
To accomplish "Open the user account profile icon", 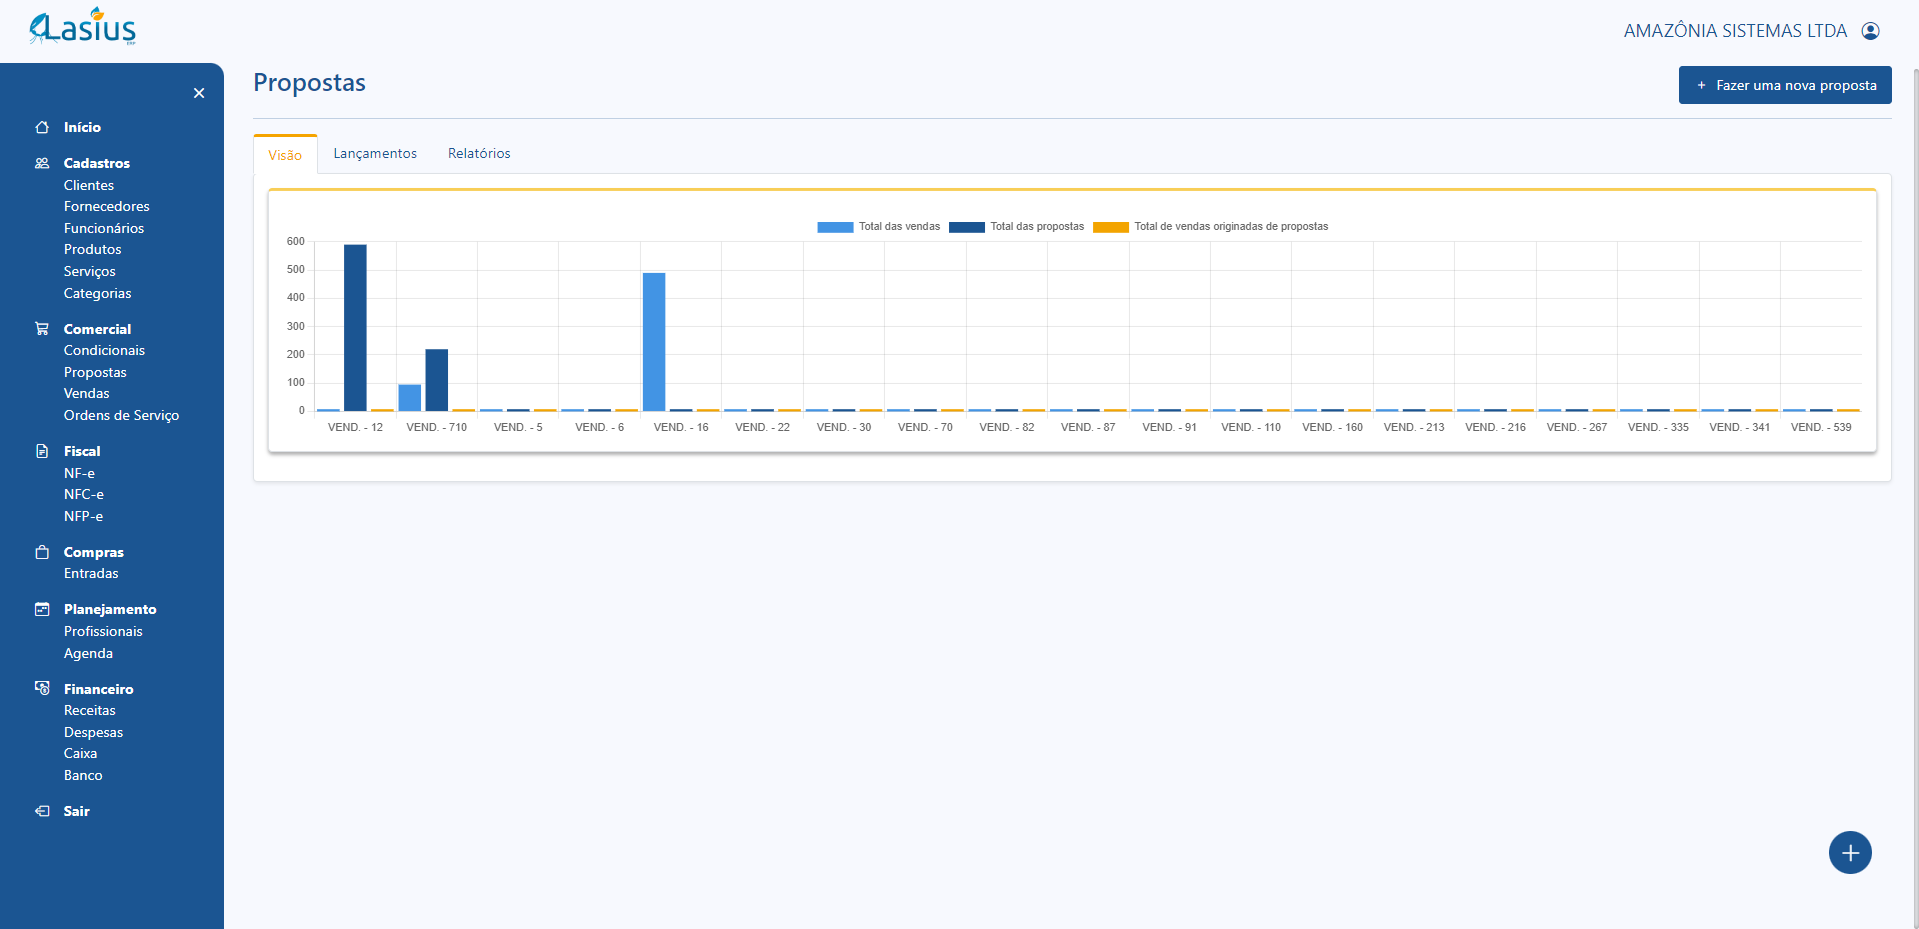I will (1870, 31).
